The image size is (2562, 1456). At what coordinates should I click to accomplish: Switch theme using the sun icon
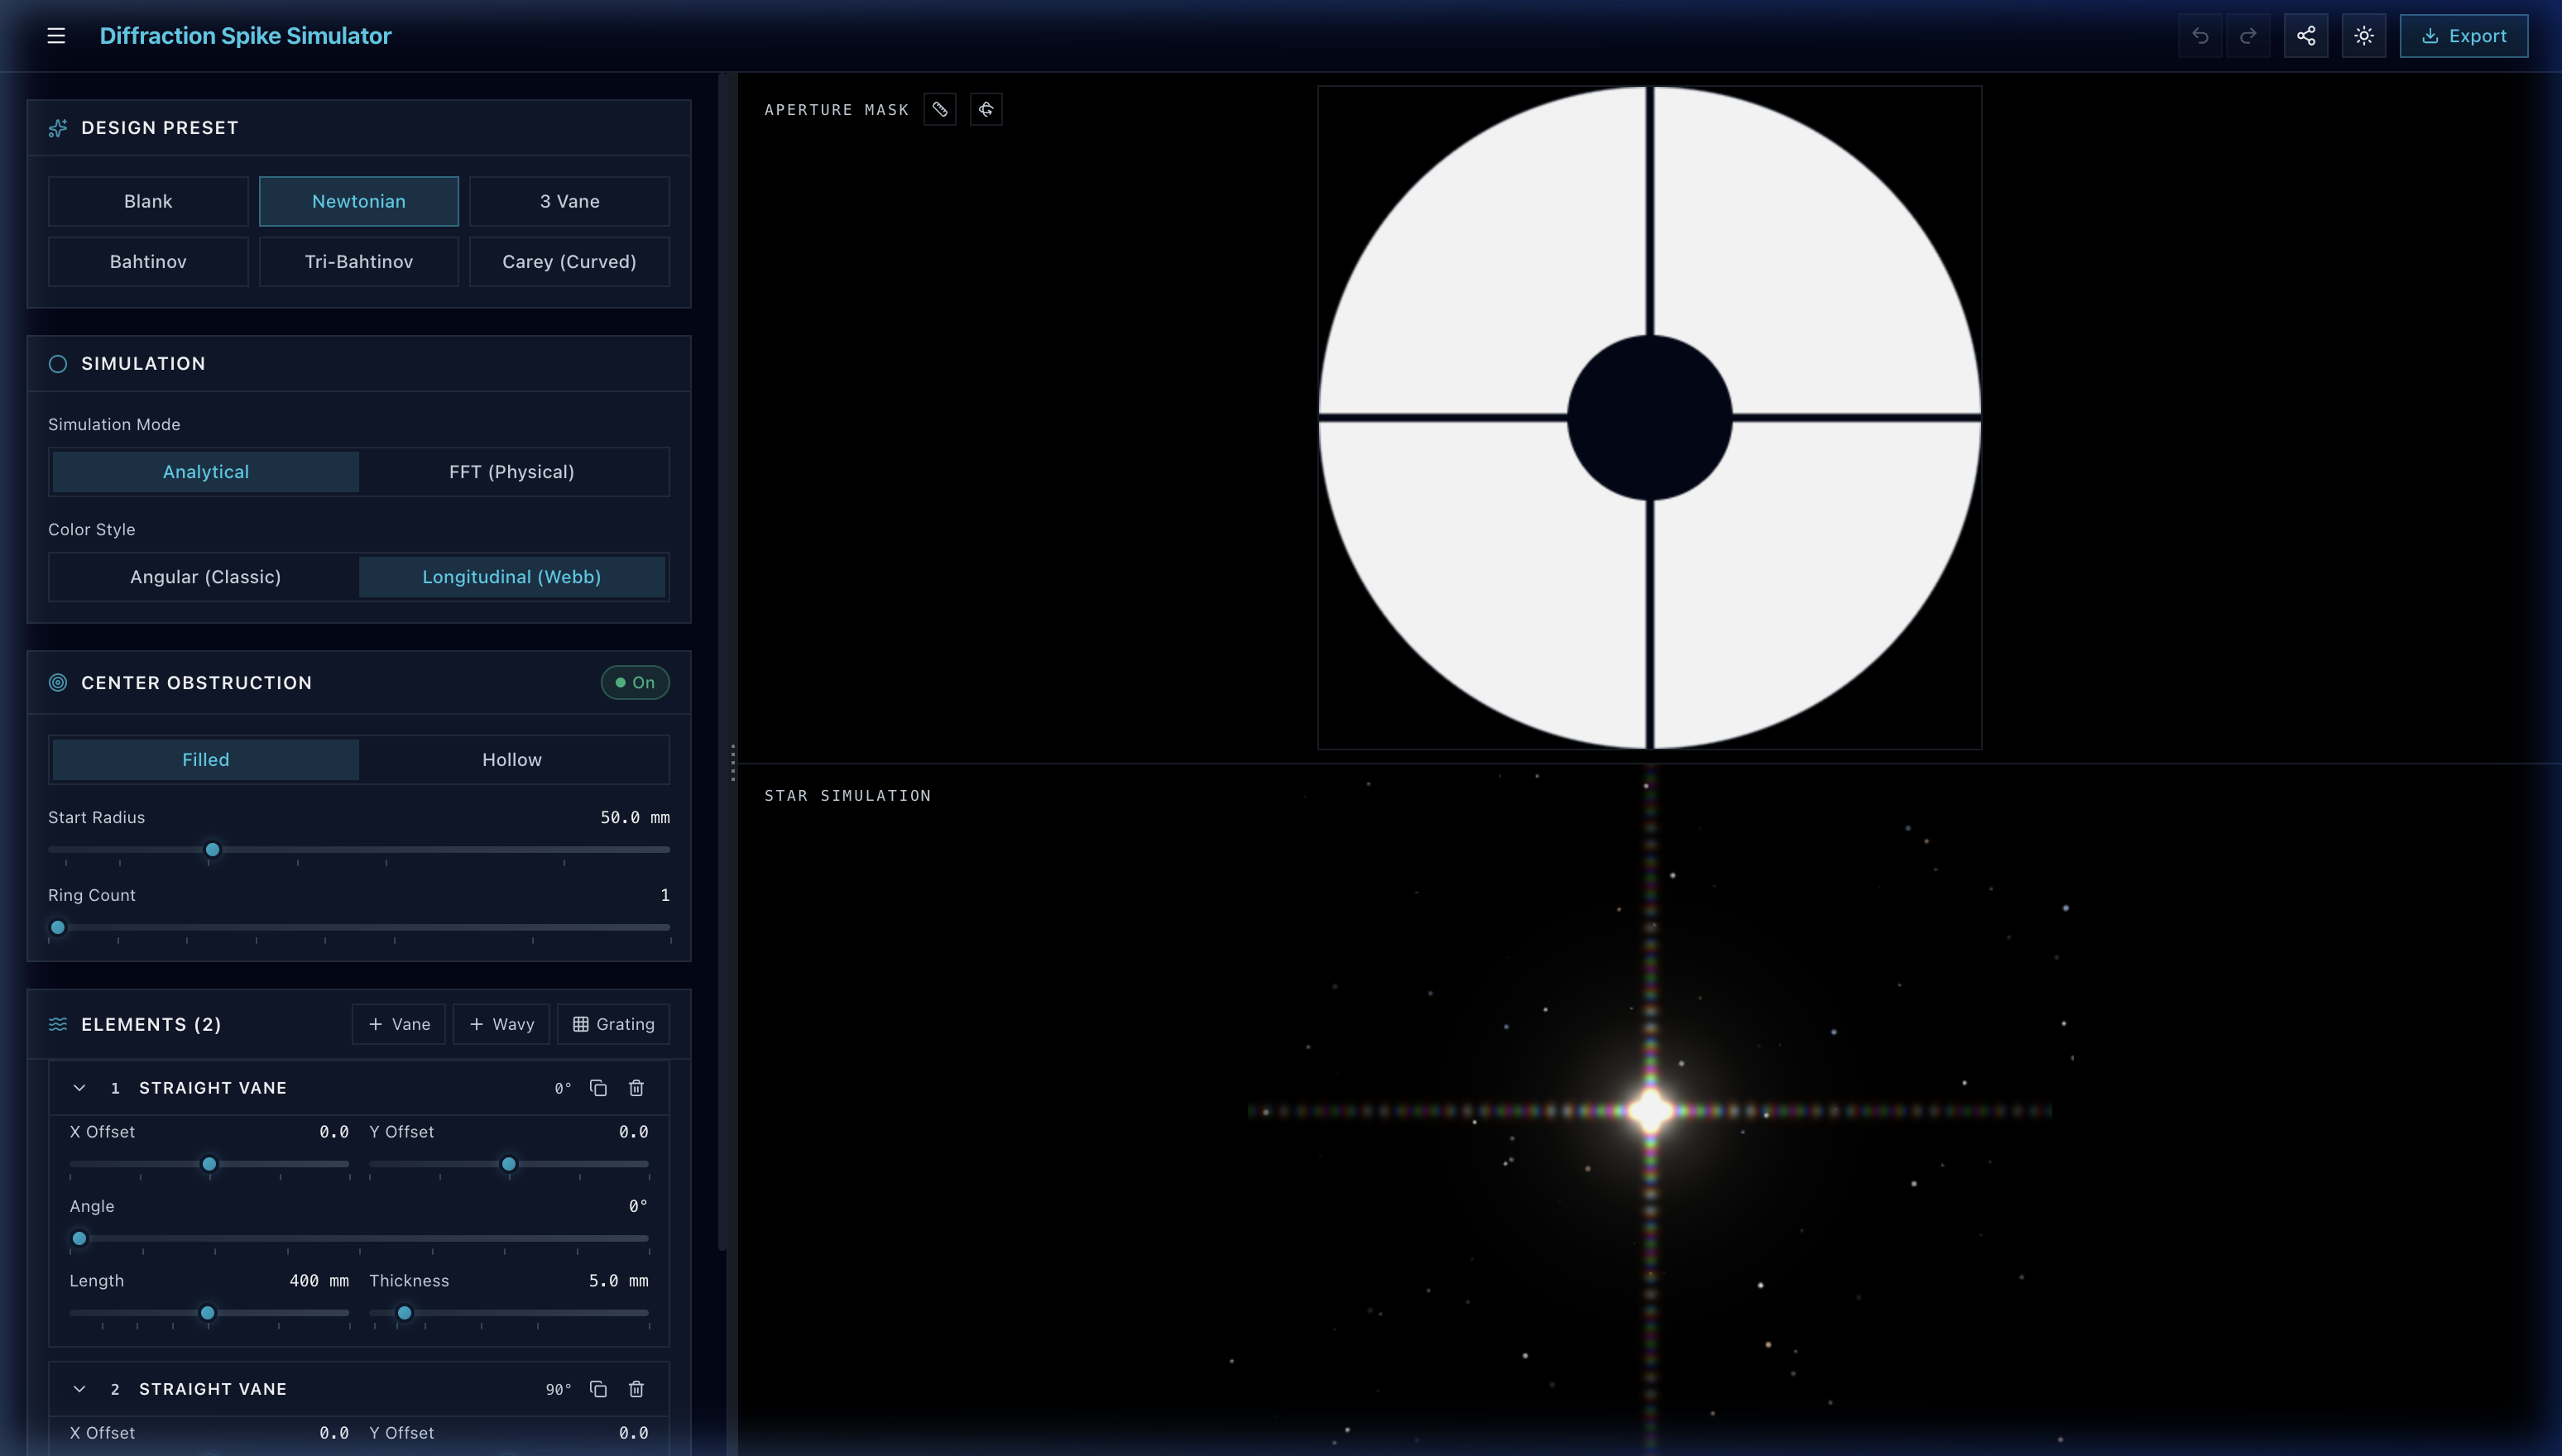click(2364, 35)
